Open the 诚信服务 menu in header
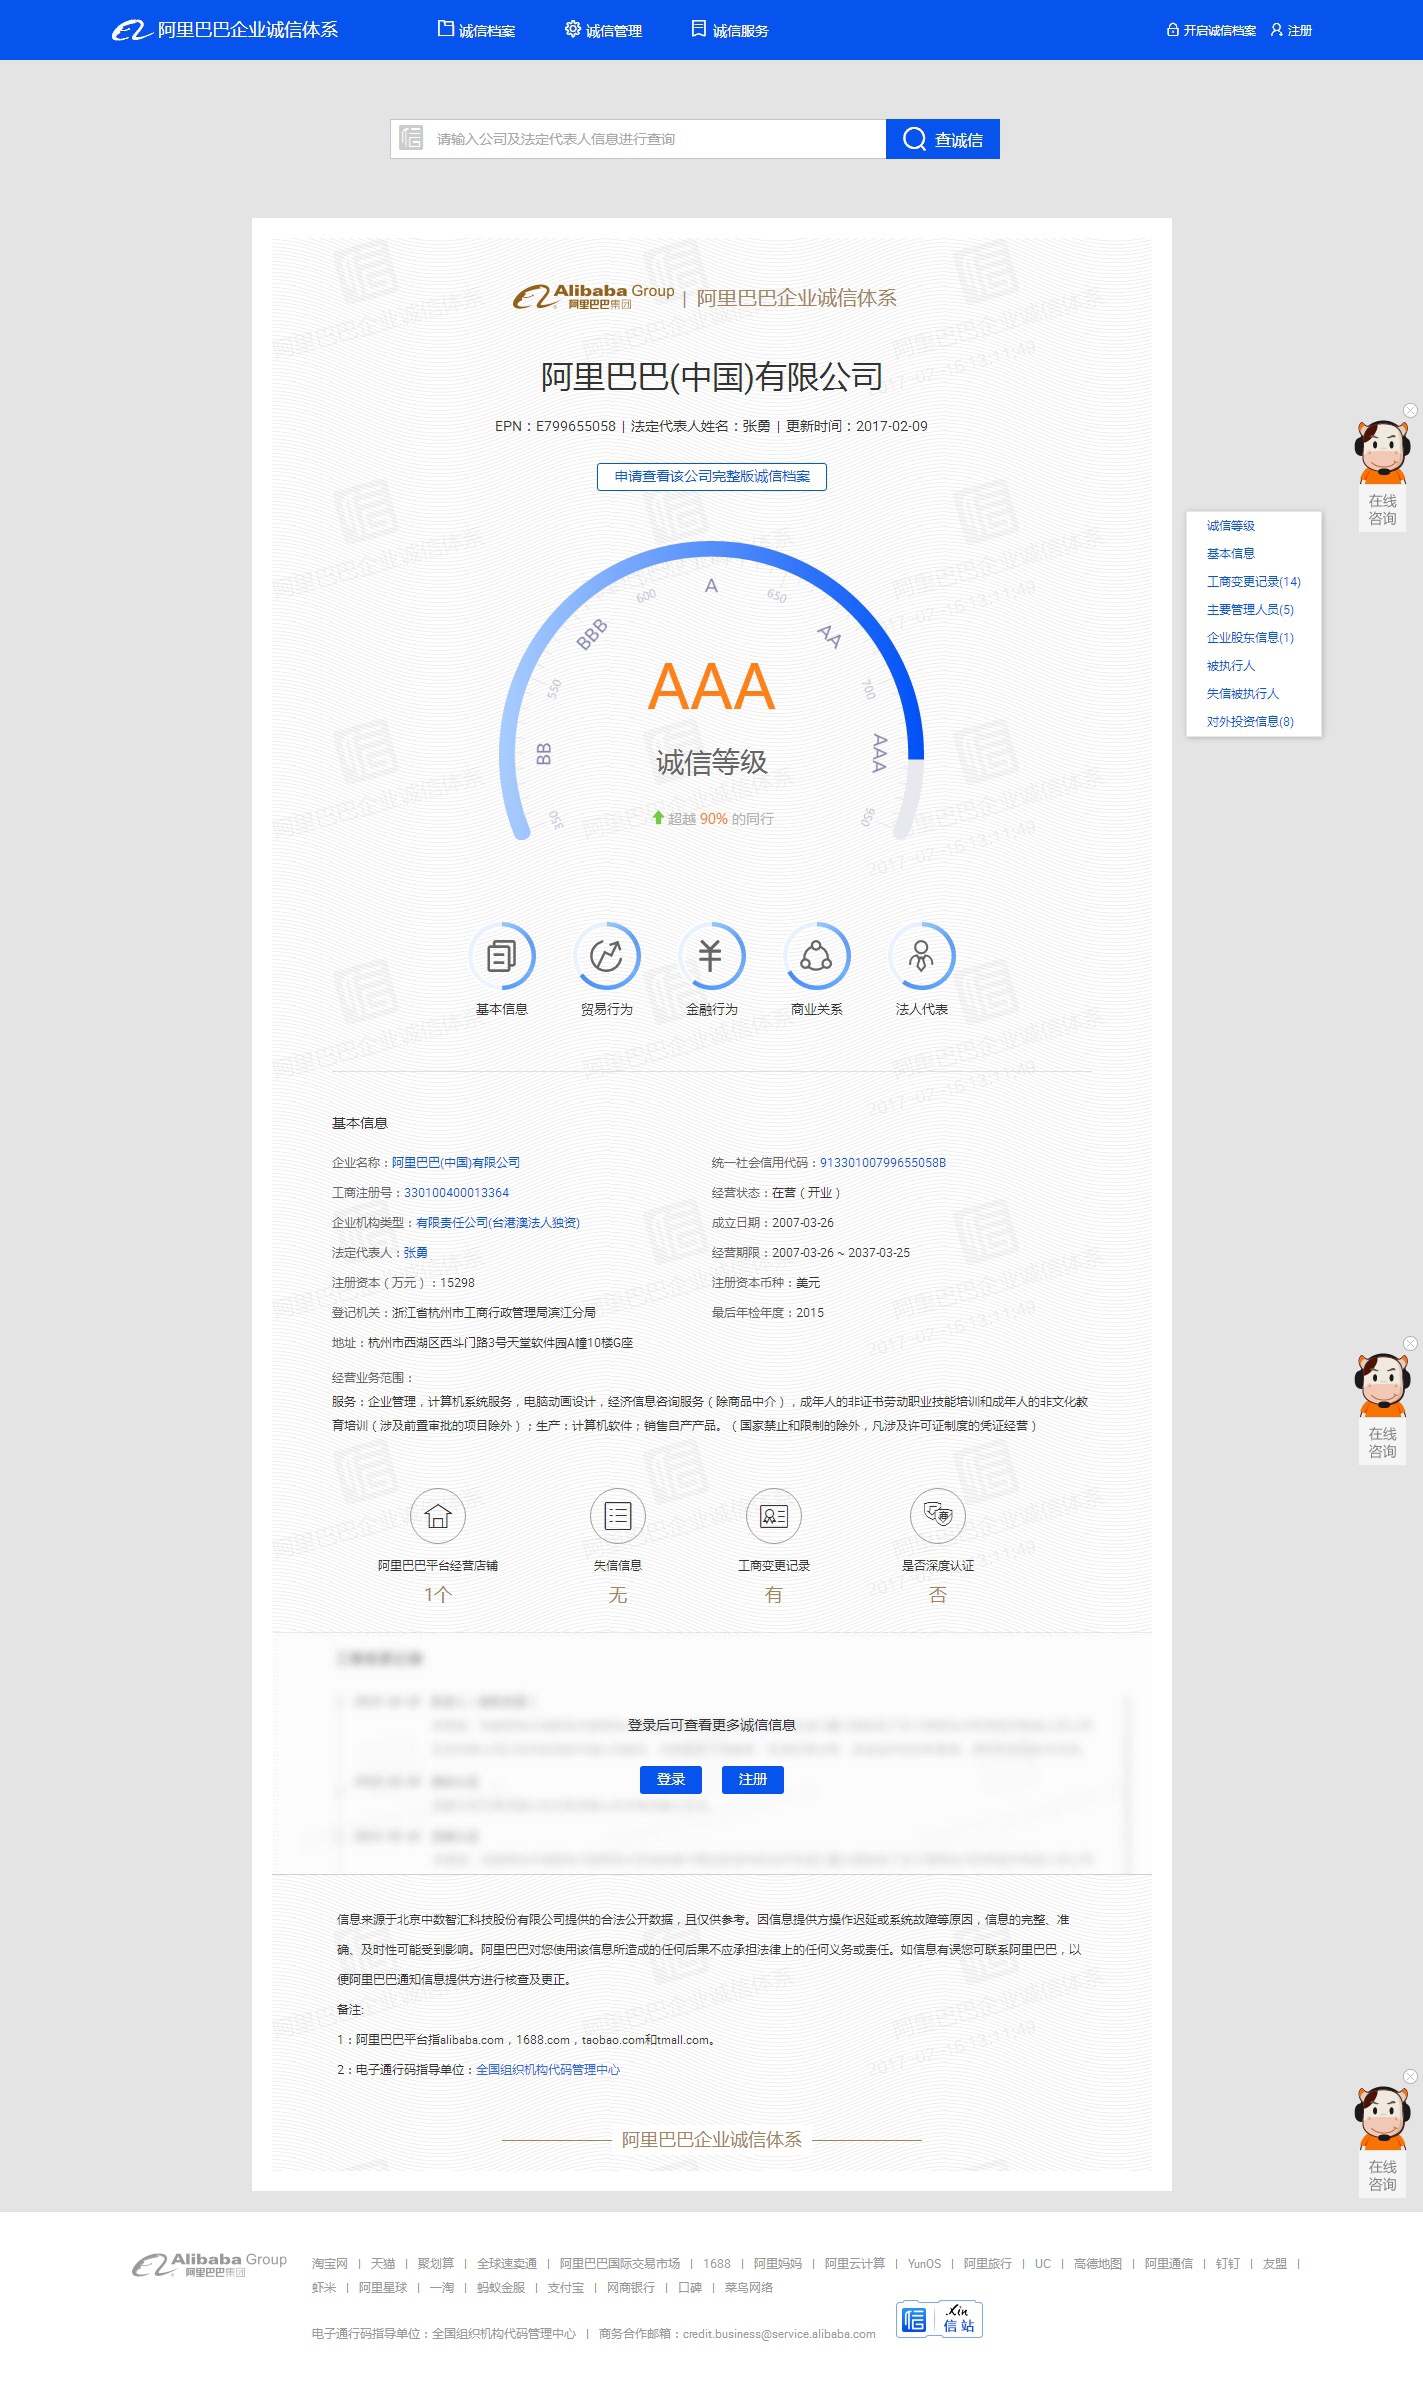 730,30
